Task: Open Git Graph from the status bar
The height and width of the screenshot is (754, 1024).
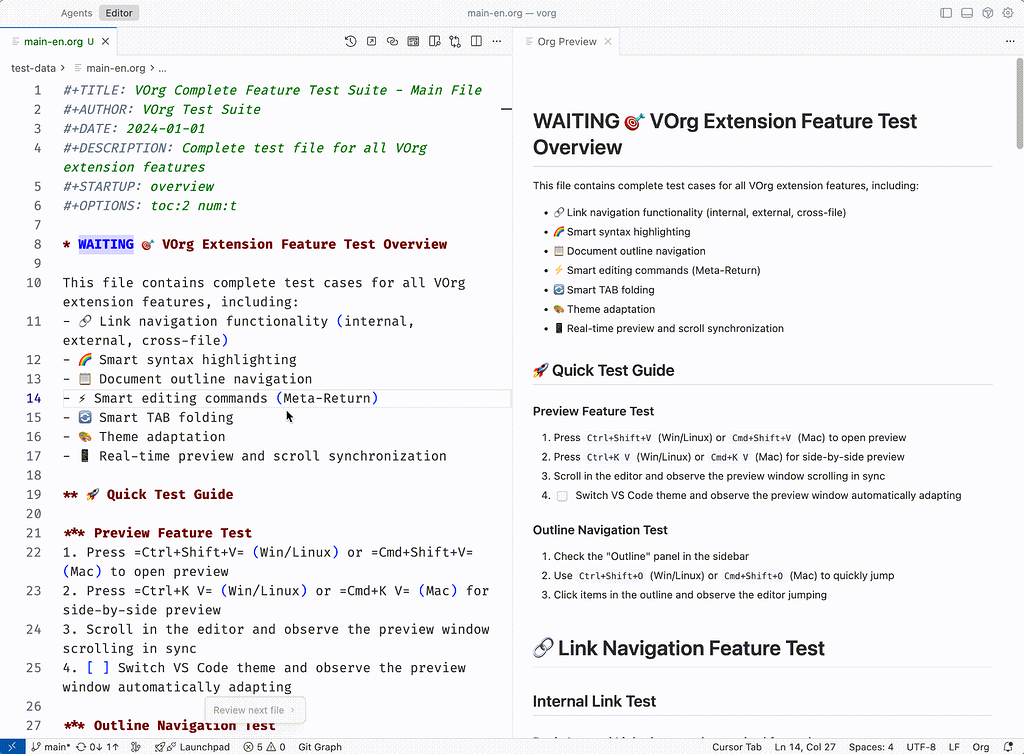Action: (x=318, y=746)
